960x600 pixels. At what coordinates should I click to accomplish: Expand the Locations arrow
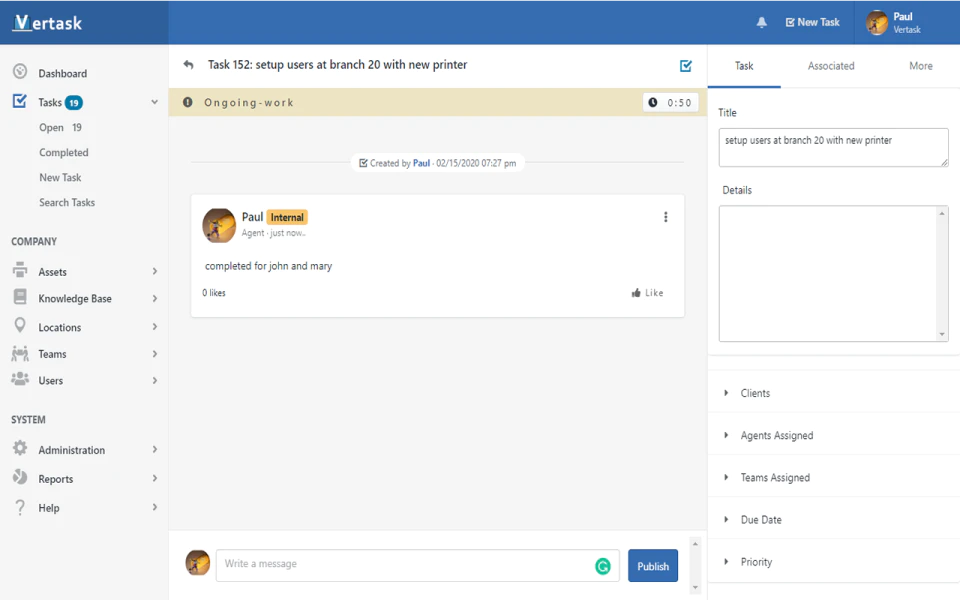point(155,327)
